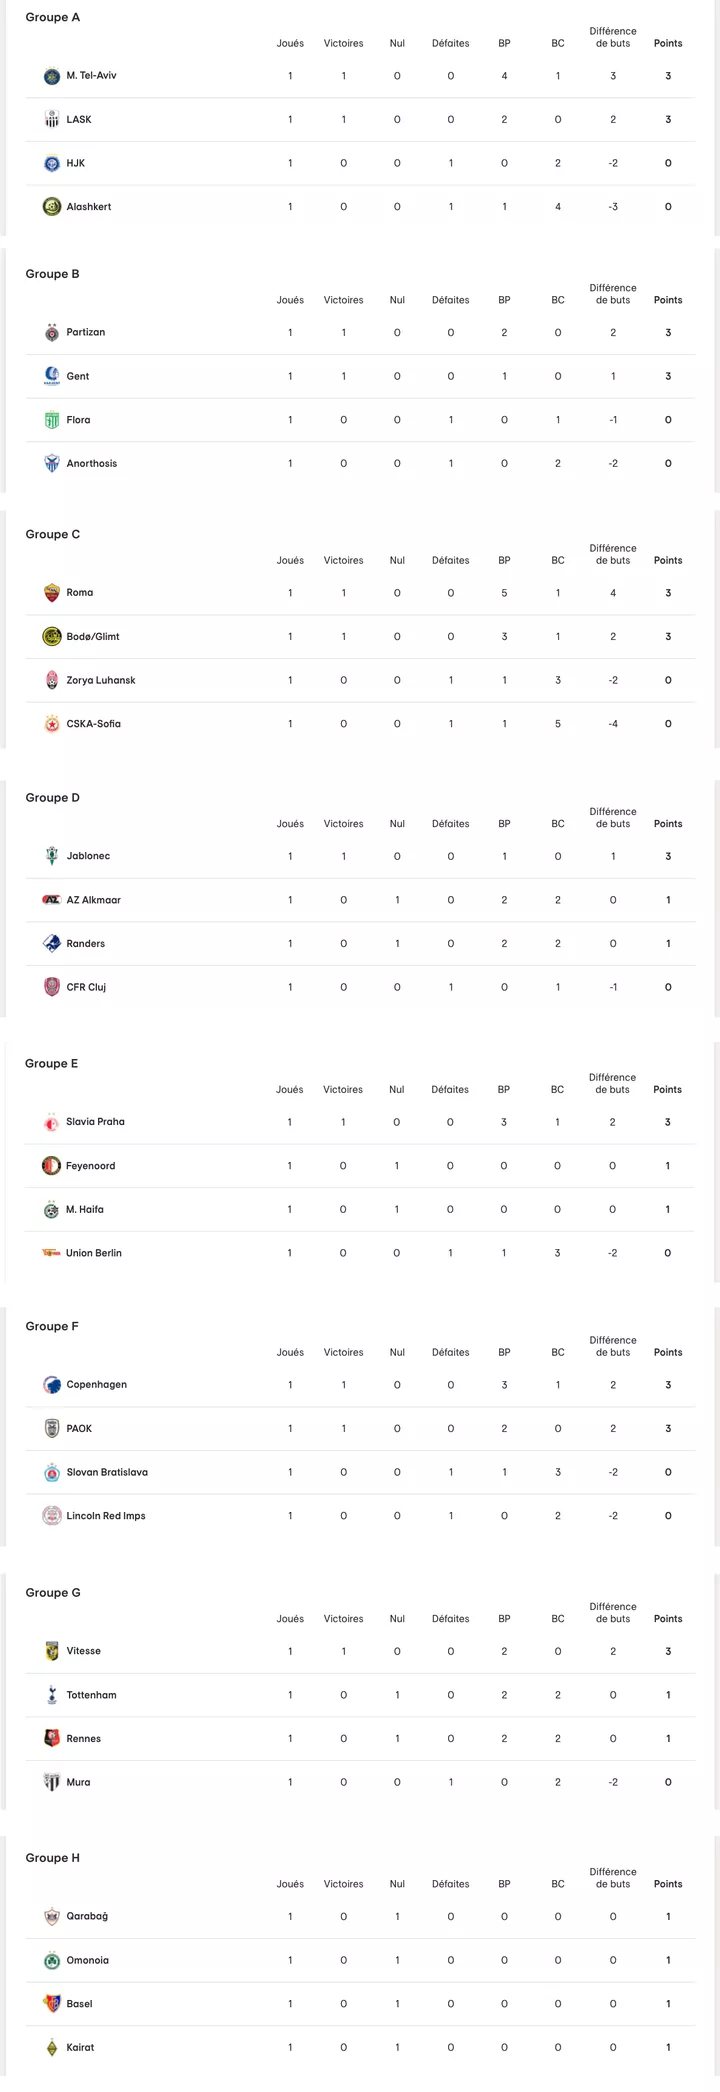Open the Union Berlin team name

94,1253
